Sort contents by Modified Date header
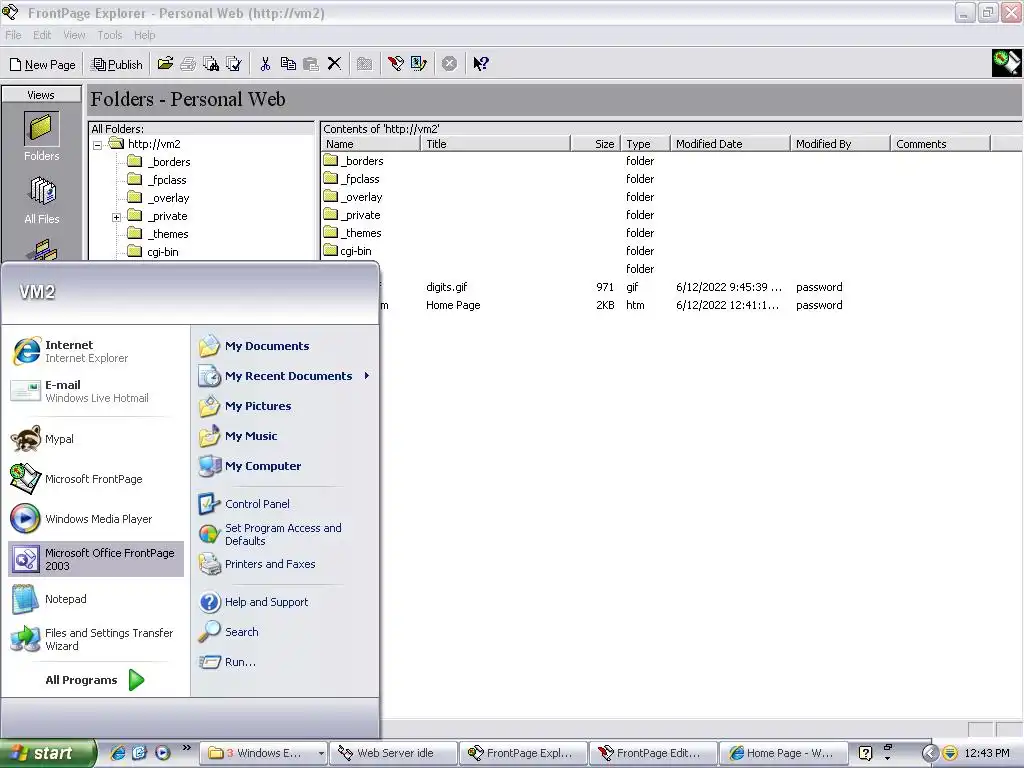 pyautogui.click(x=730, y=144)
